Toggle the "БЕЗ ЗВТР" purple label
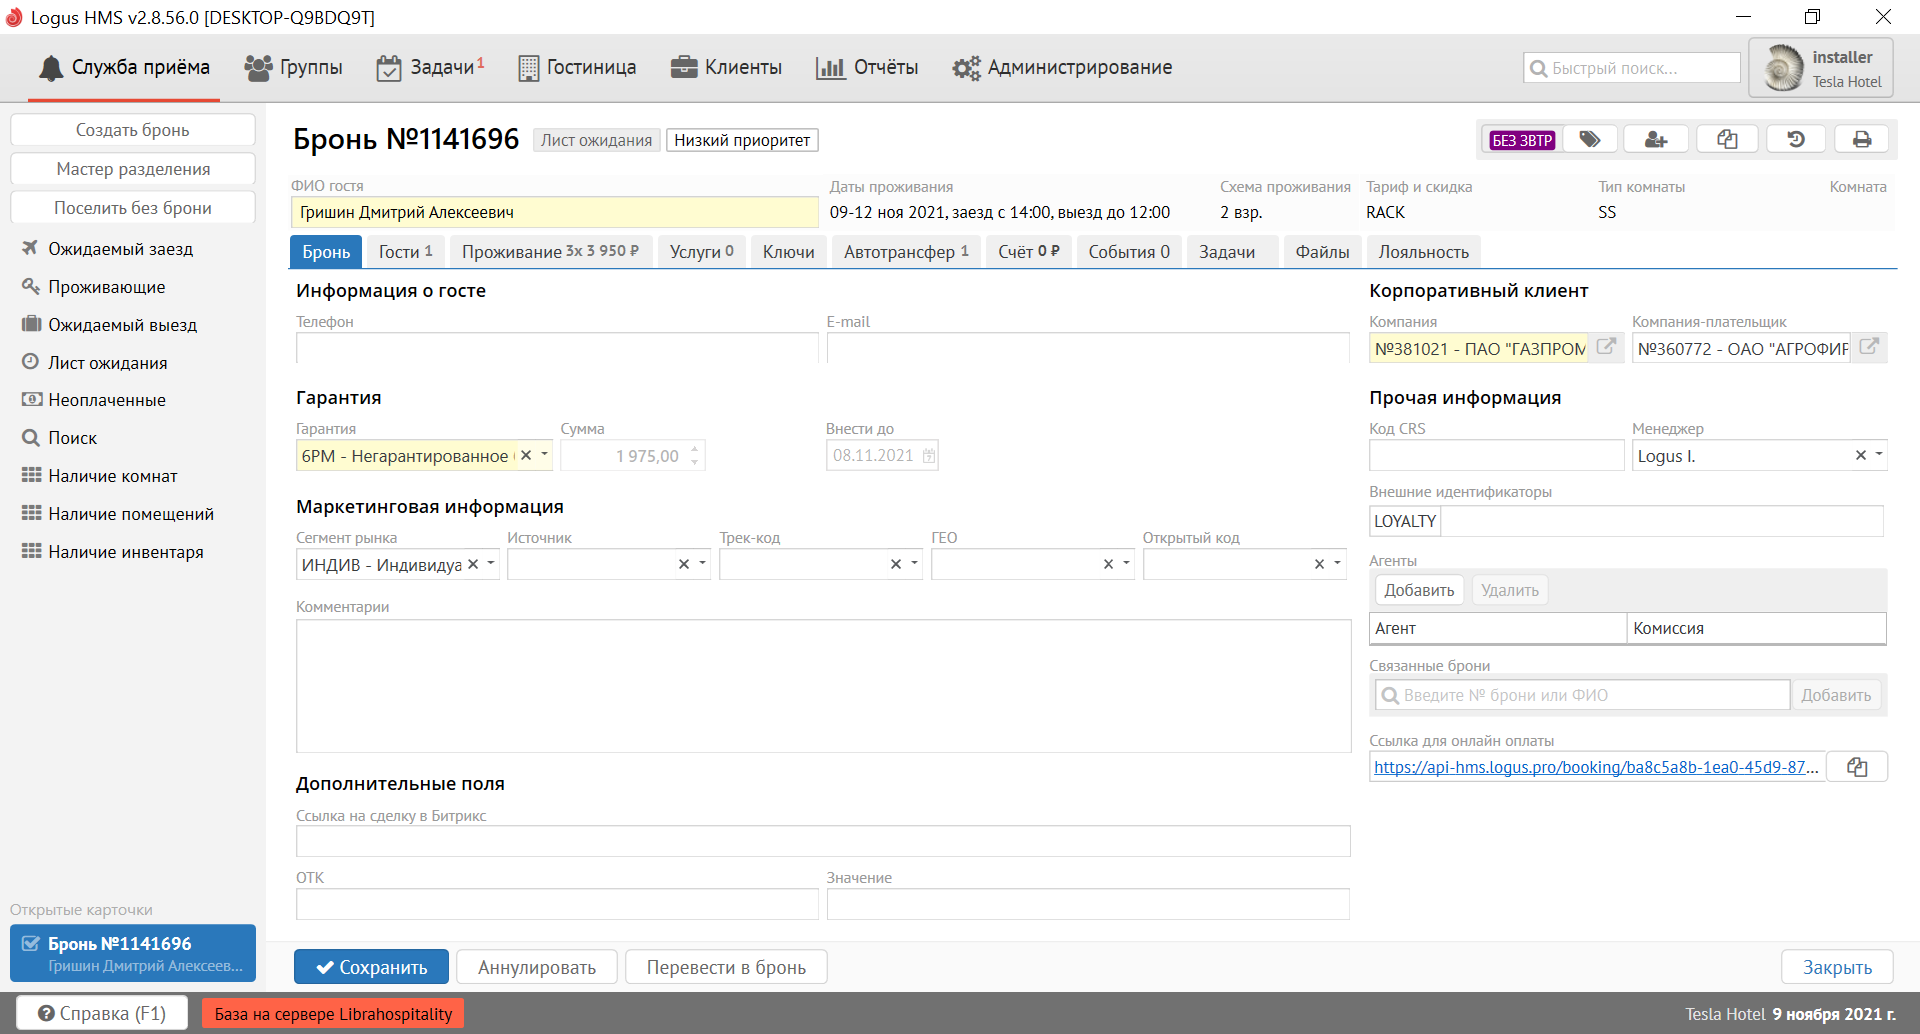 tap(1522, 140)
